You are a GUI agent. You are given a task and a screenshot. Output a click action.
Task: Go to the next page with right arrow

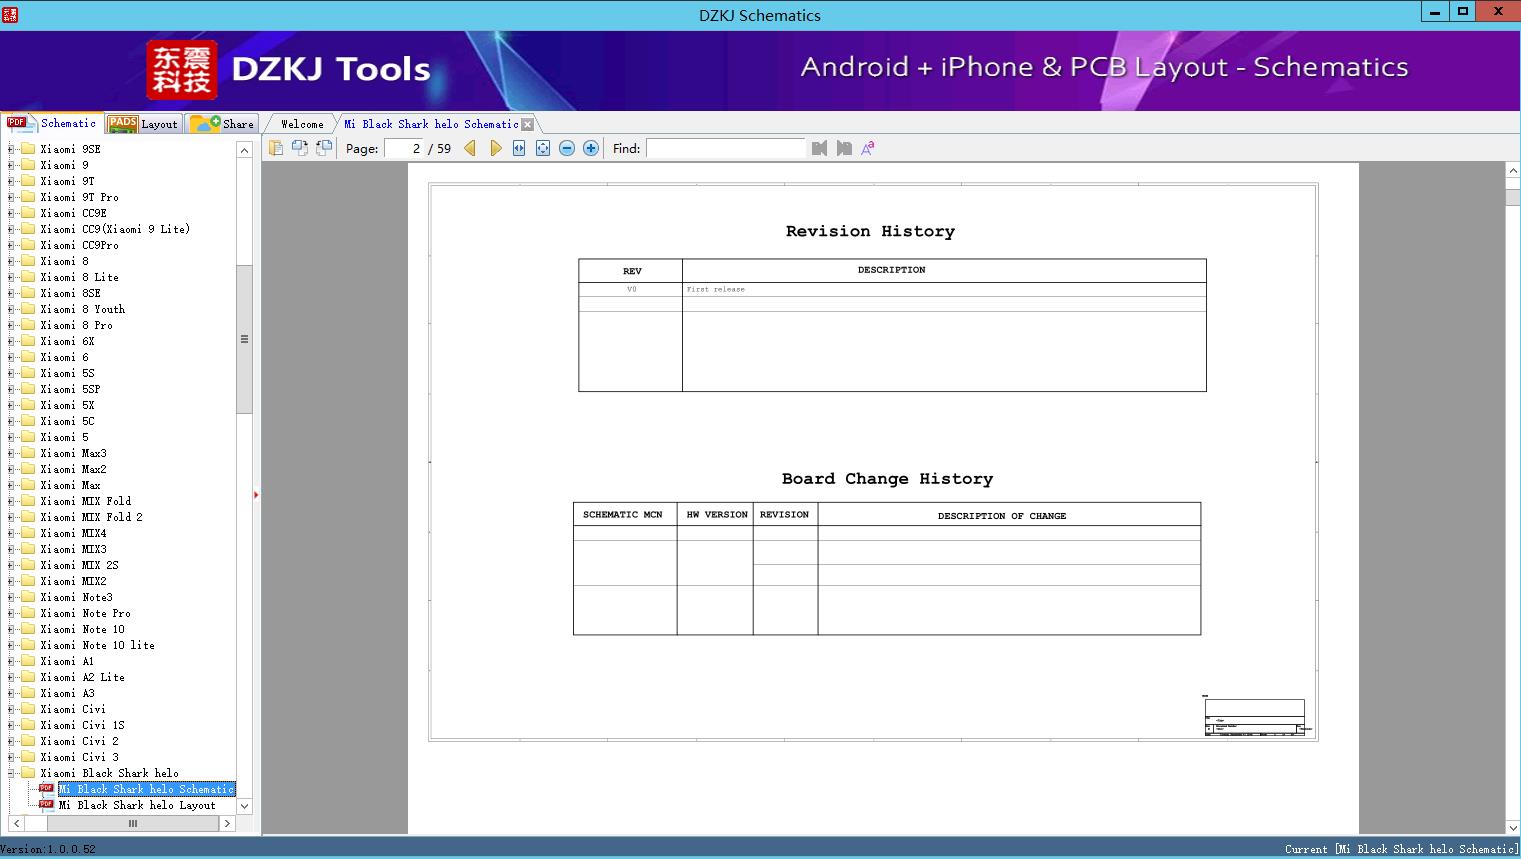pyautogui.click(x=495, y=148)
